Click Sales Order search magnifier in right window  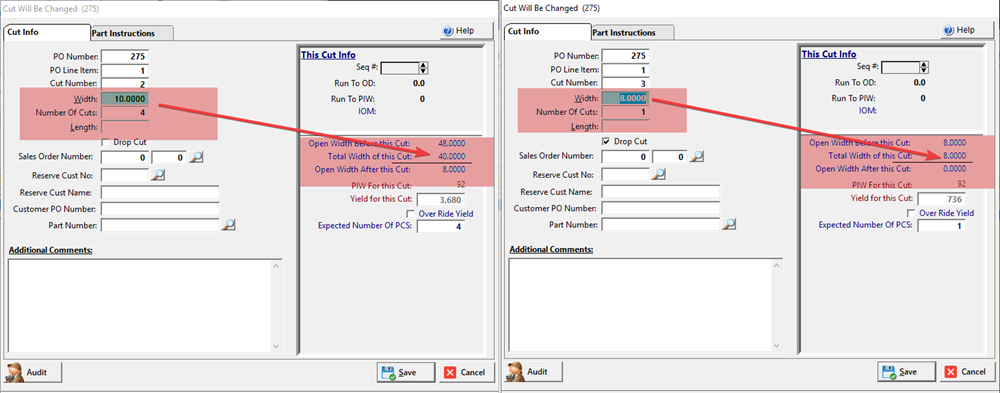click(697, 156)
